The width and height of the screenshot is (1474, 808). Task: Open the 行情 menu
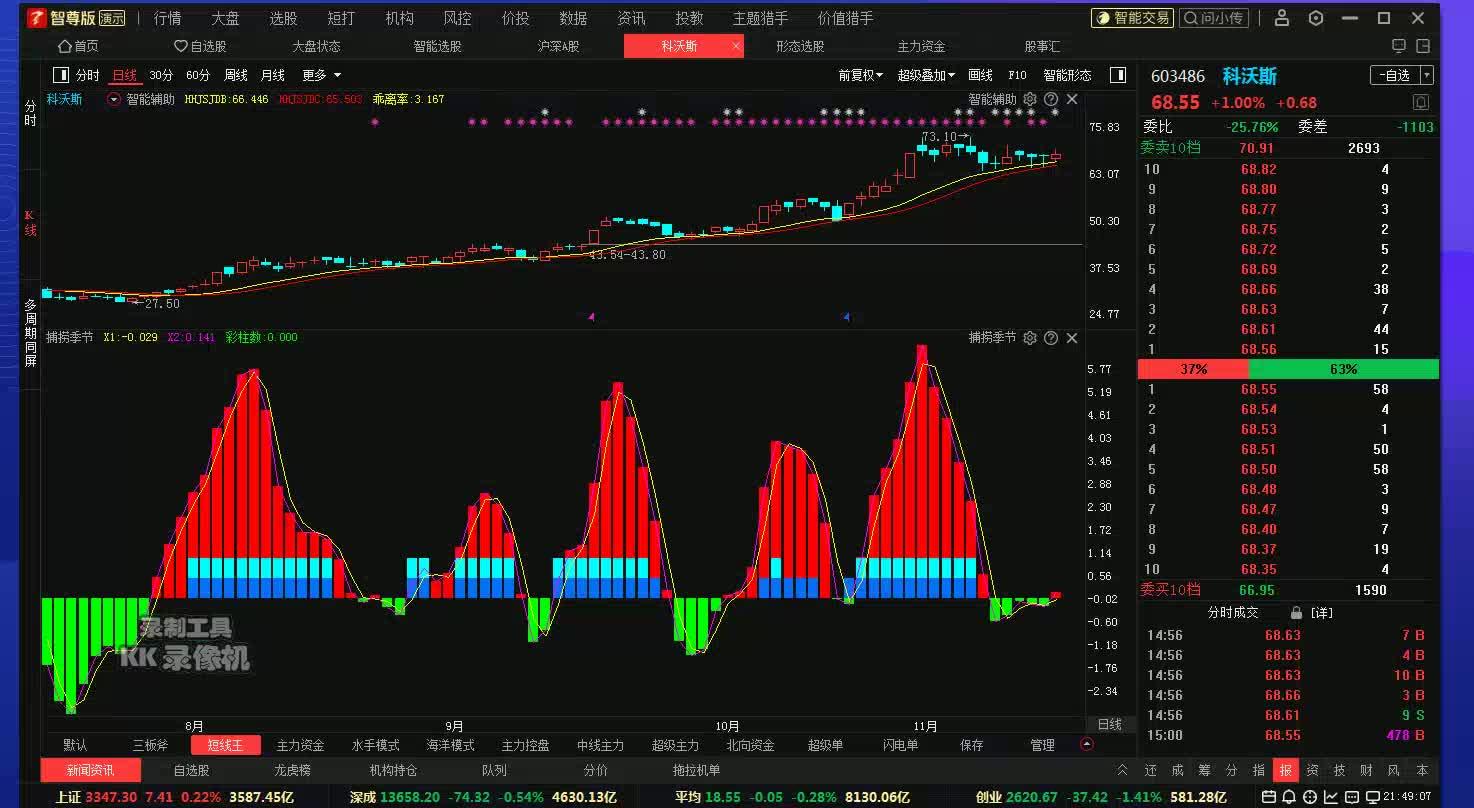(x=168, y=18)
